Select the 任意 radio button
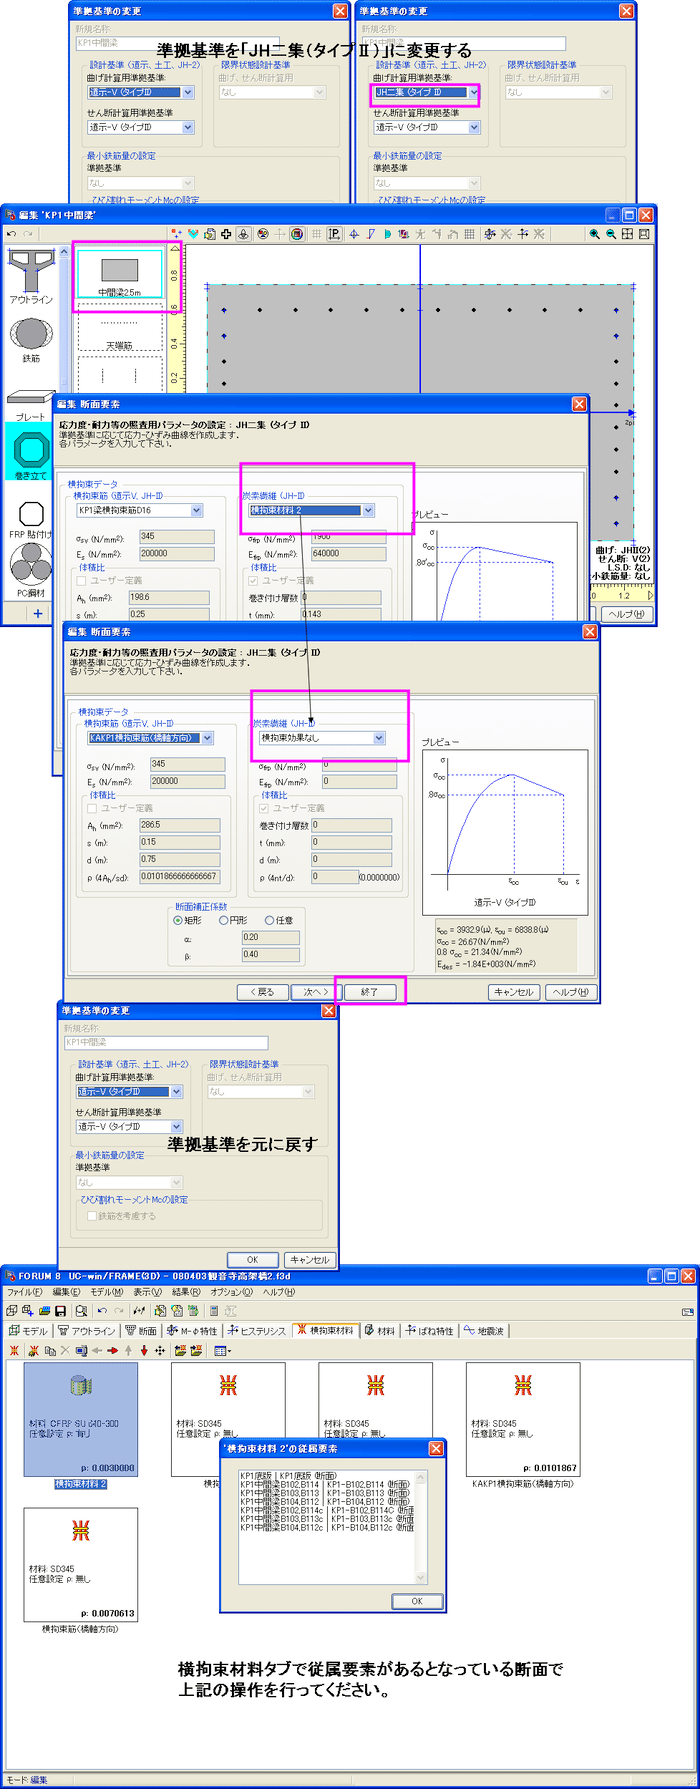This screenshot has width=700, height=1789. [x=279, y=920]
